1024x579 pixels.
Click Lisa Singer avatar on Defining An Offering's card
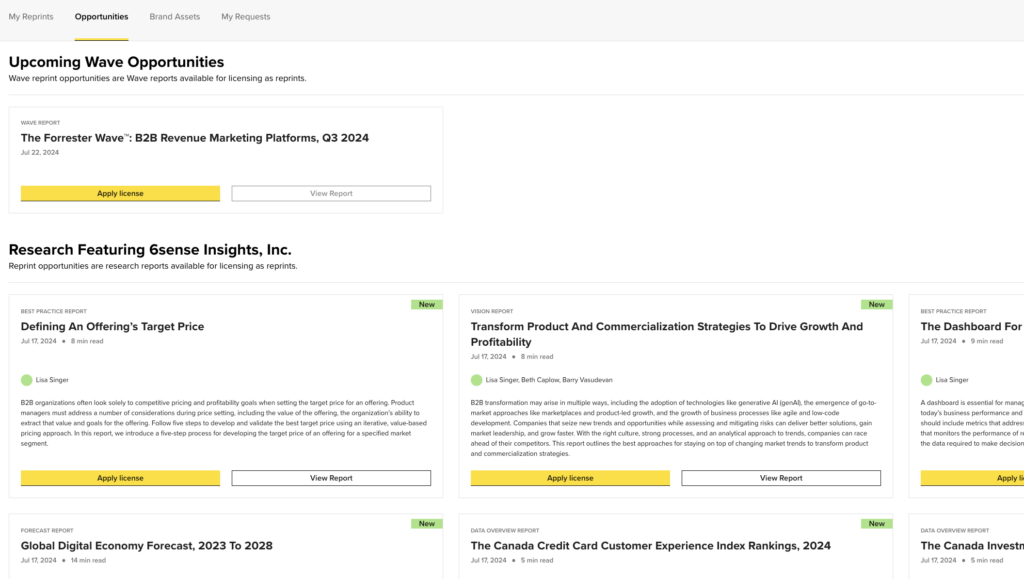pyautogui.click(x=26, y=380)
